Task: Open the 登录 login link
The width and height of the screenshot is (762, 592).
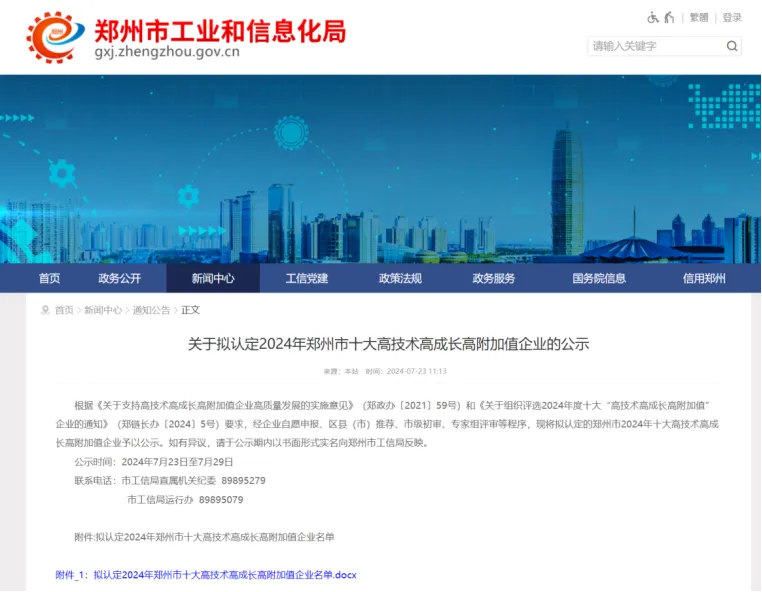Action: pyautogui.click(x=732, y=18)
